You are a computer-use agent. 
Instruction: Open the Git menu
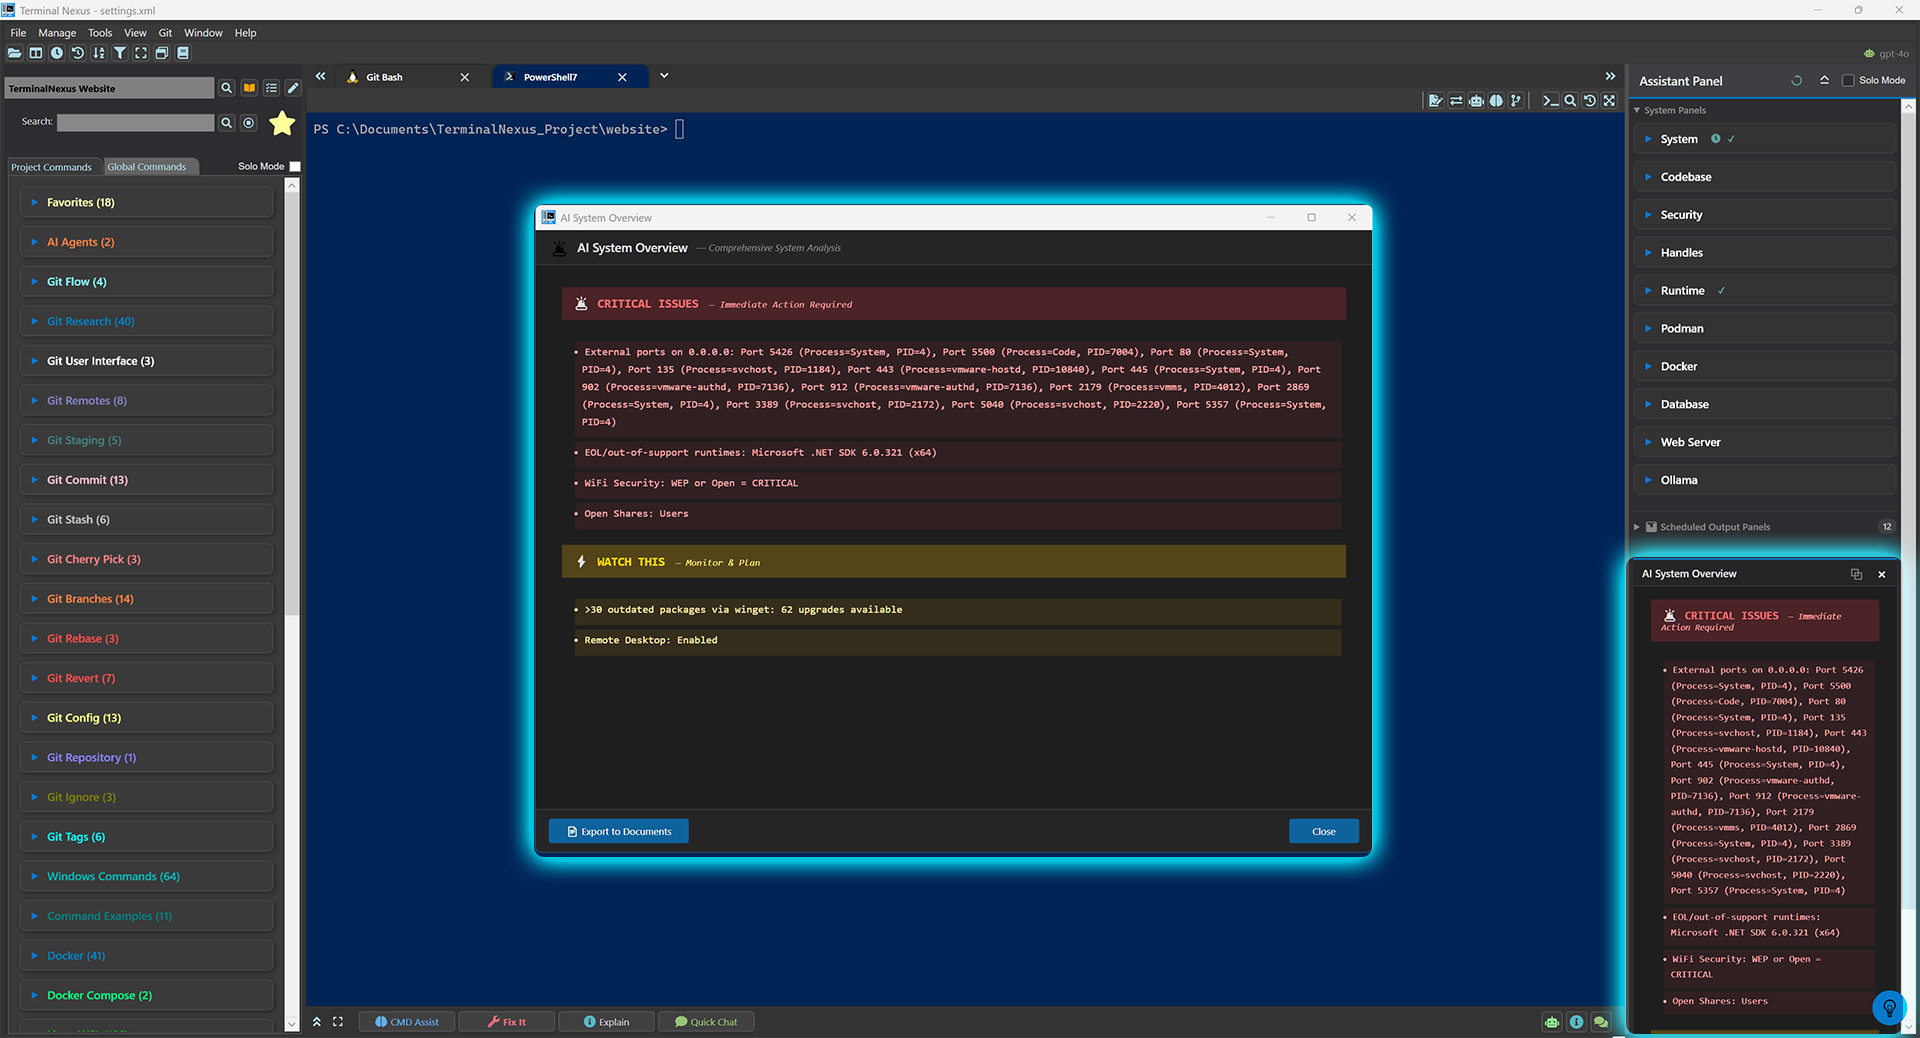(x=165, y=32)
